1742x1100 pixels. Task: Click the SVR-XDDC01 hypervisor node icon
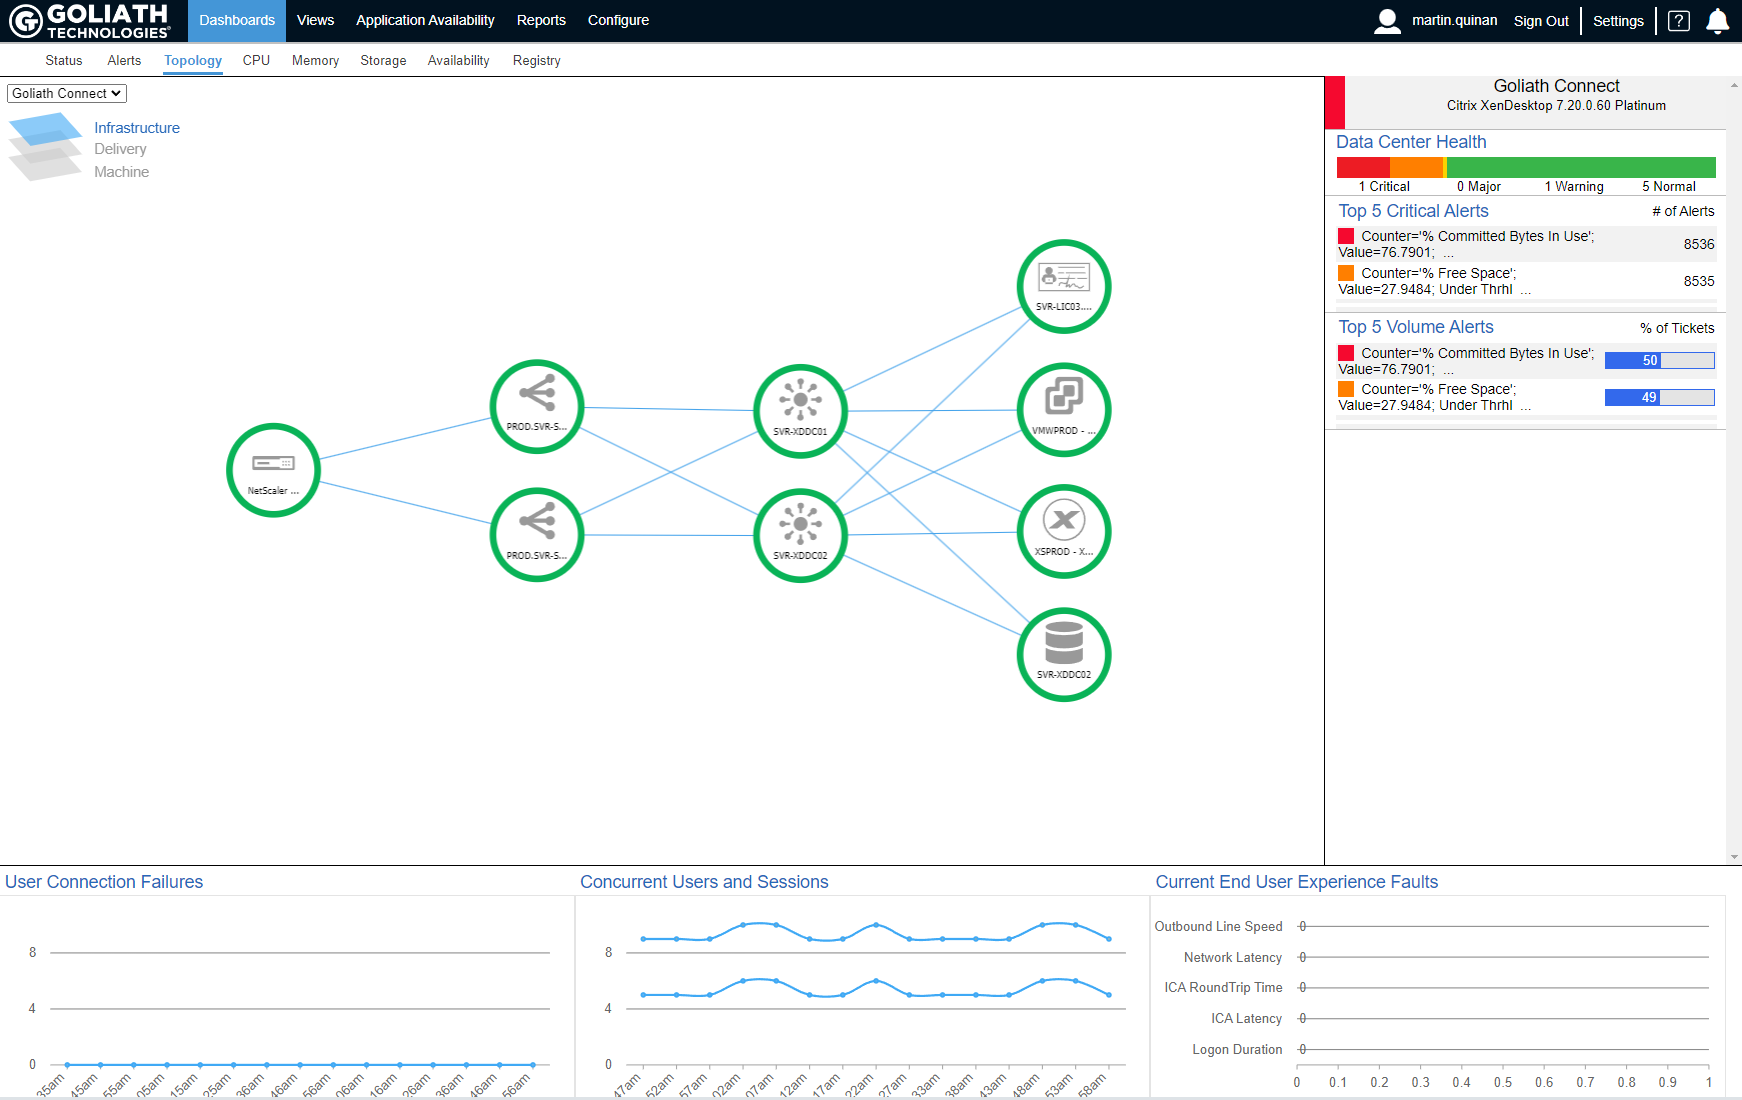pyautogui.click(x=800, y=410)
